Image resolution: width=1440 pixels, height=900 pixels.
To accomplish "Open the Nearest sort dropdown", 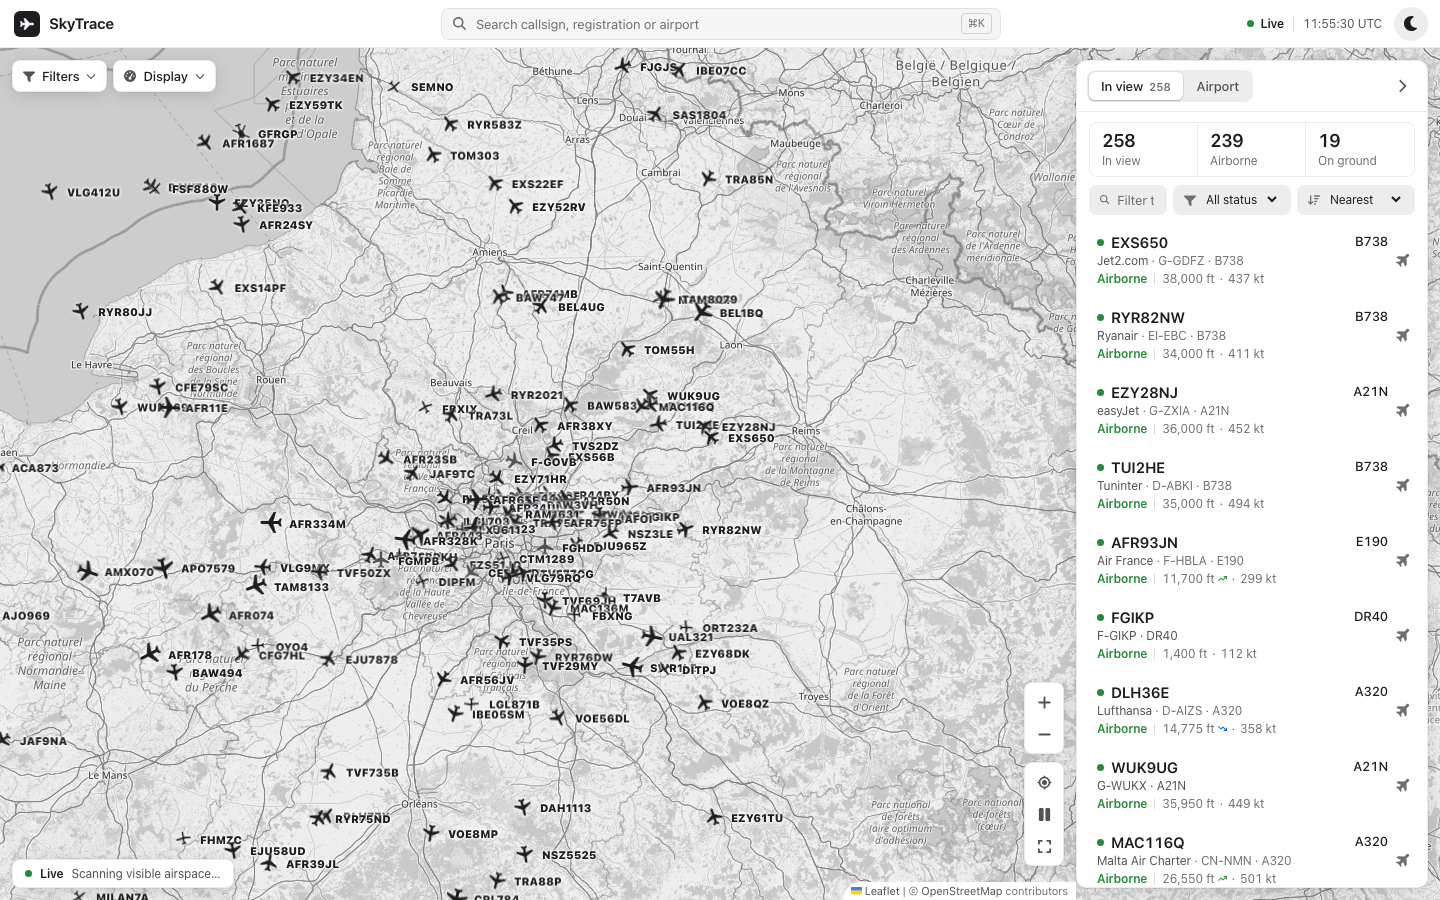I will tap(1355, 200).
